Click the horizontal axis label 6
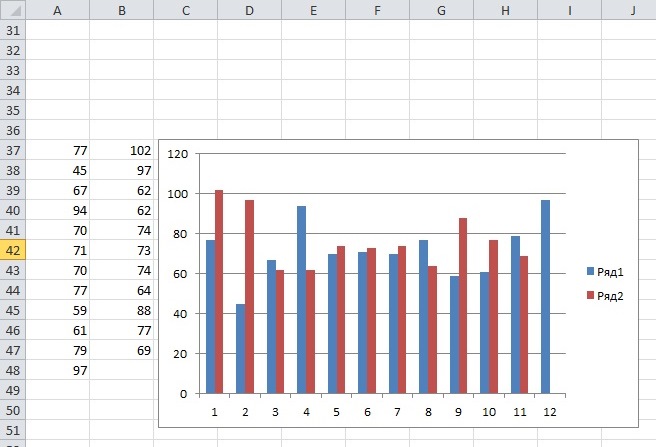 367,412
